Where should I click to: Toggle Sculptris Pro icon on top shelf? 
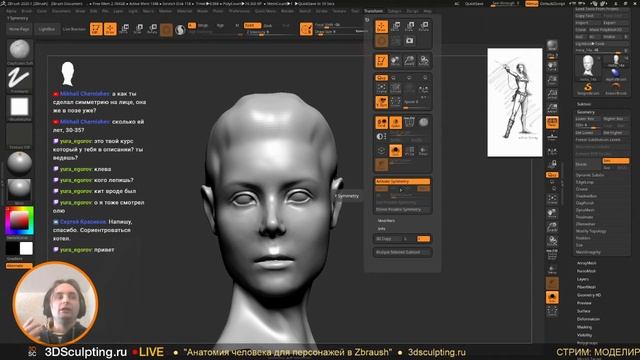tap(180, 29)
